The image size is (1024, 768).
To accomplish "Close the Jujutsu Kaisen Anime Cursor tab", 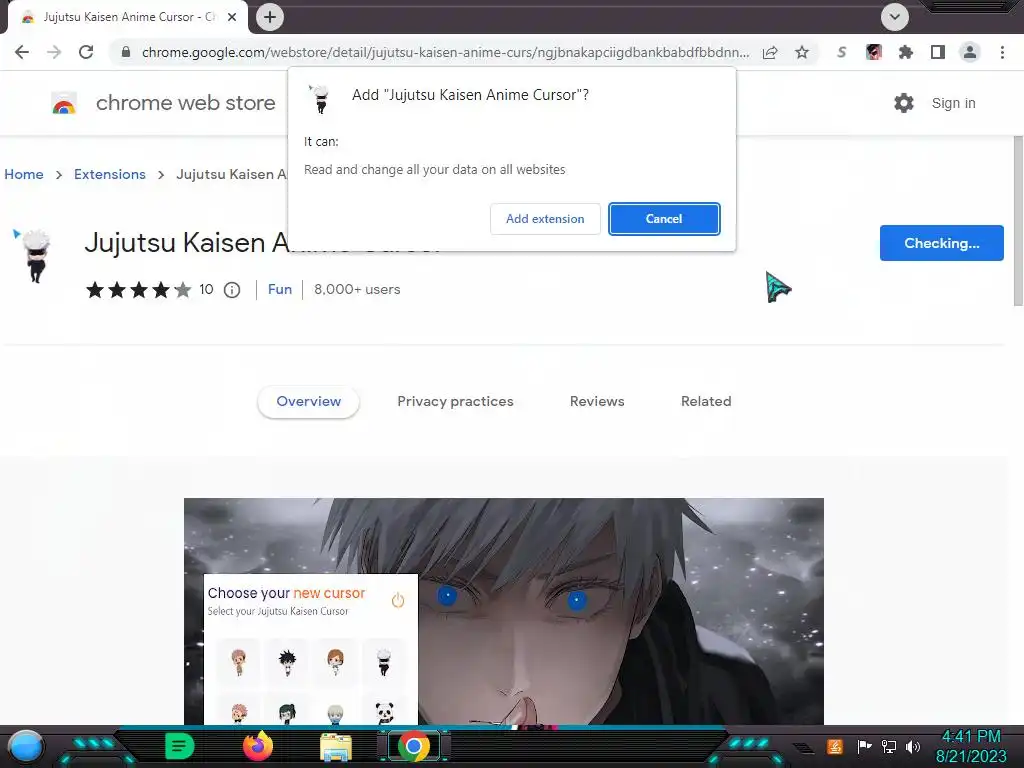I will click(232, 17).
